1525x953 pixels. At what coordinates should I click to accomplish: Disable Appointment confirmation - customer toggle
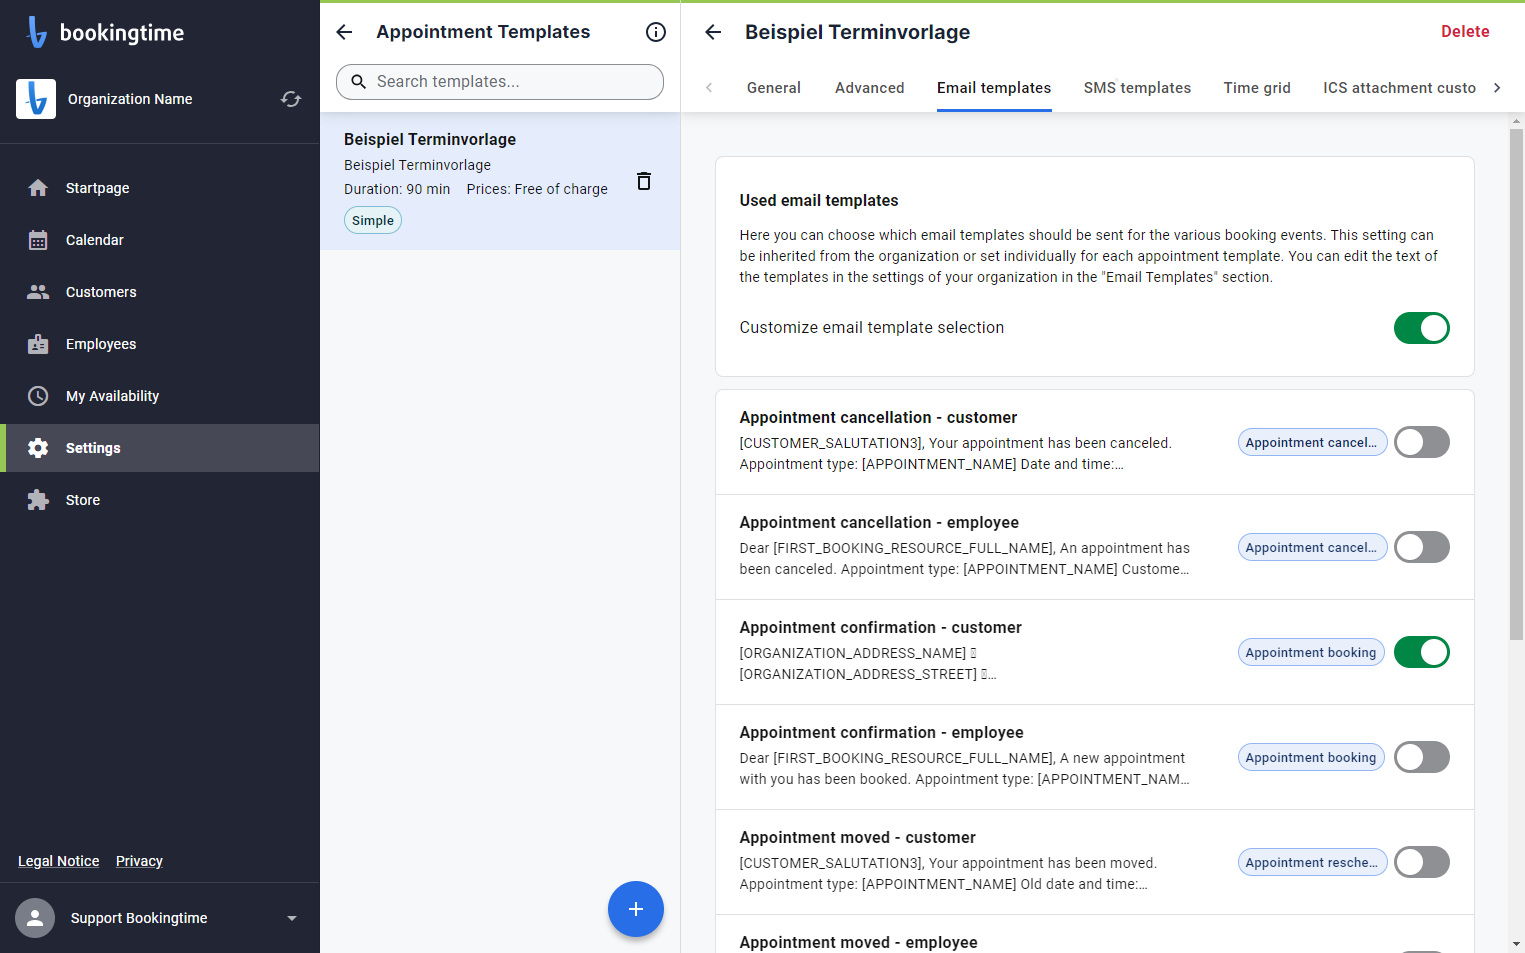(1421, 652)
